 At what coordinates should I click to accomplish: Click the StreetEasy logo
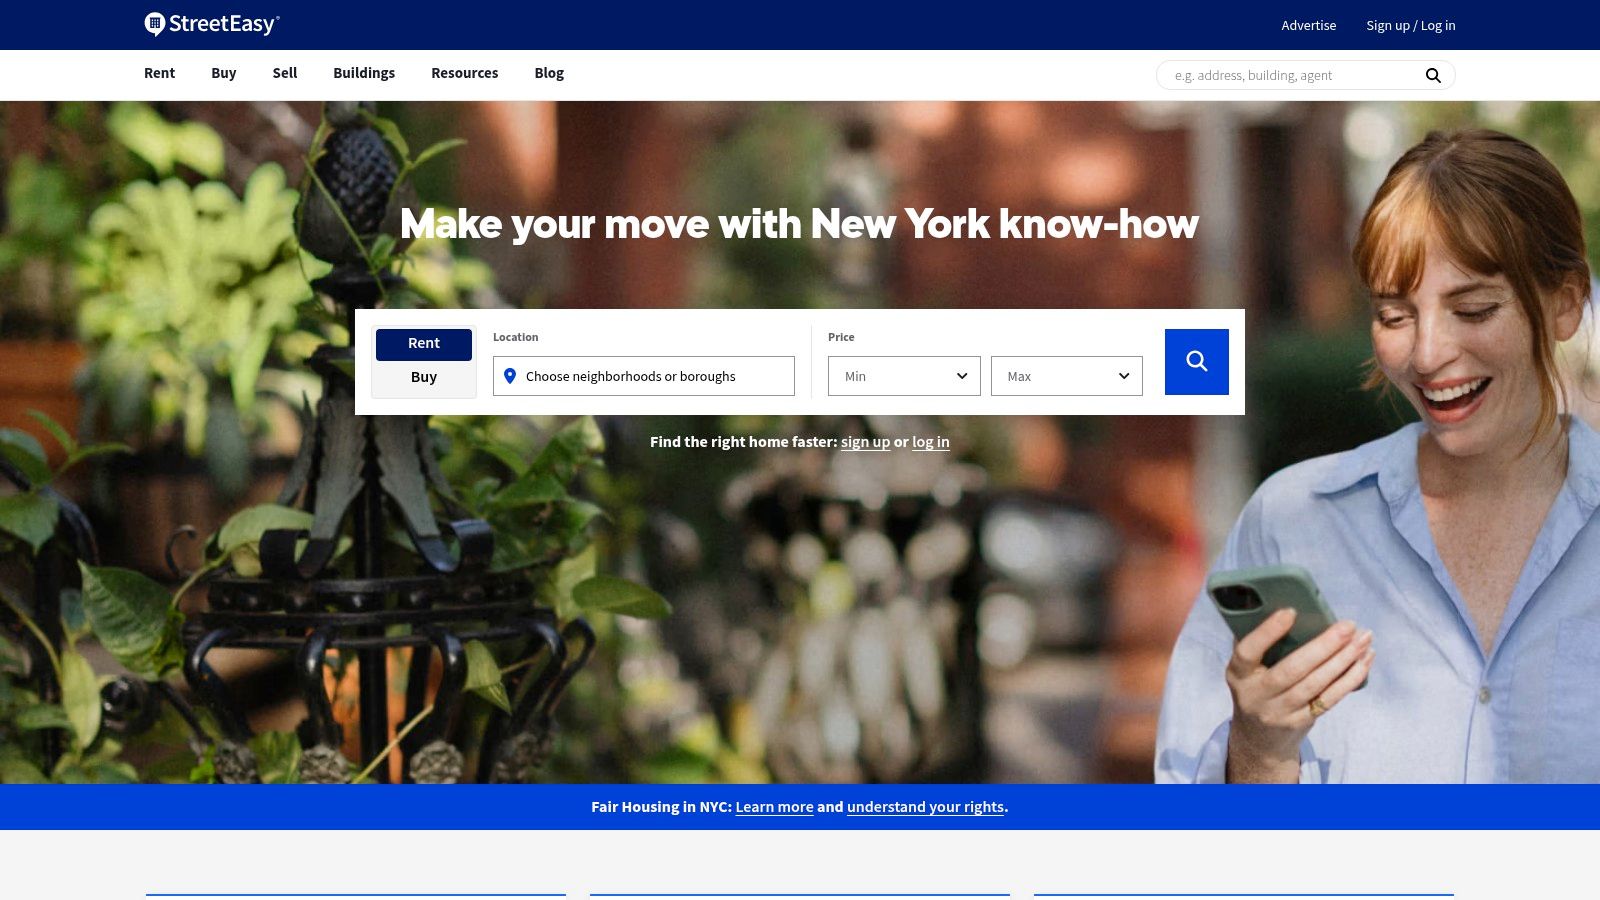(x=212, y=24)
